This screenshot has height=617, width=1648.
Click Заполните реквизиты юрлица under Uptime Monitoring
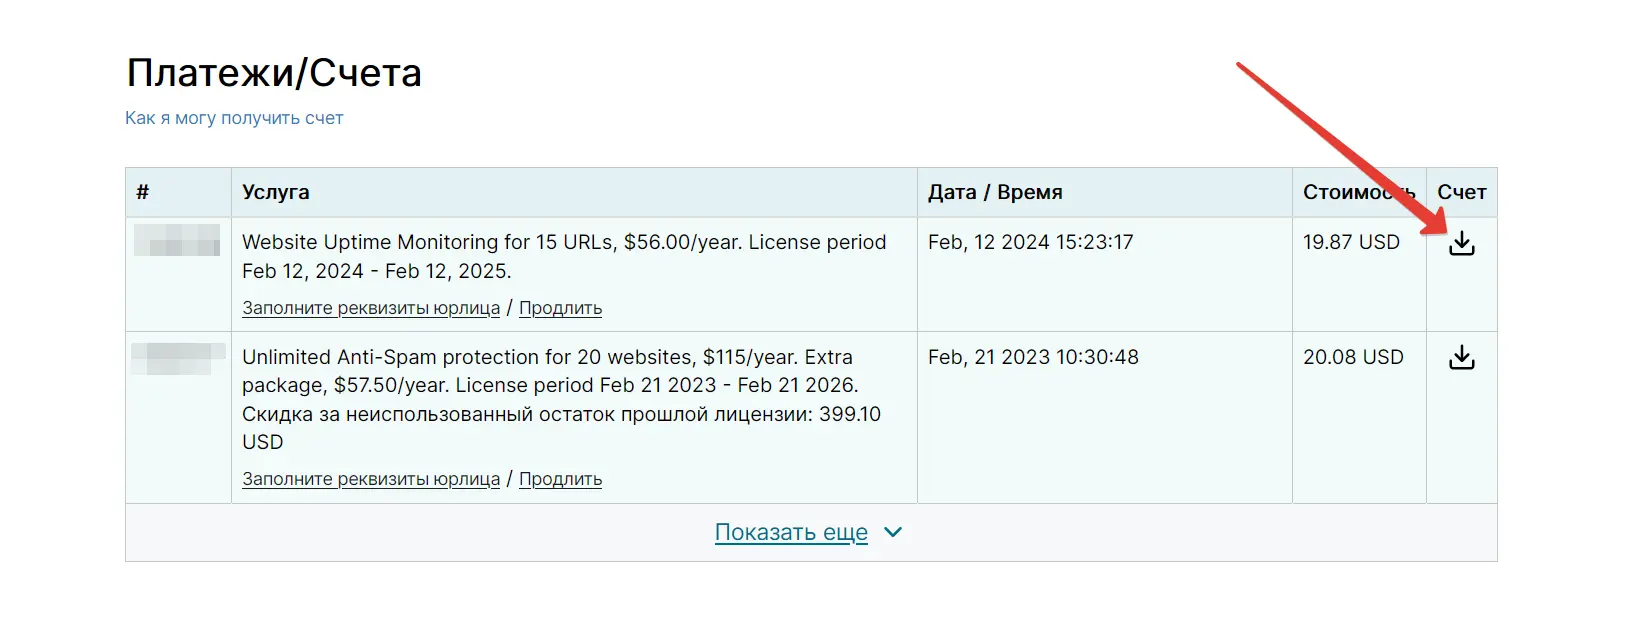[371, 308]
